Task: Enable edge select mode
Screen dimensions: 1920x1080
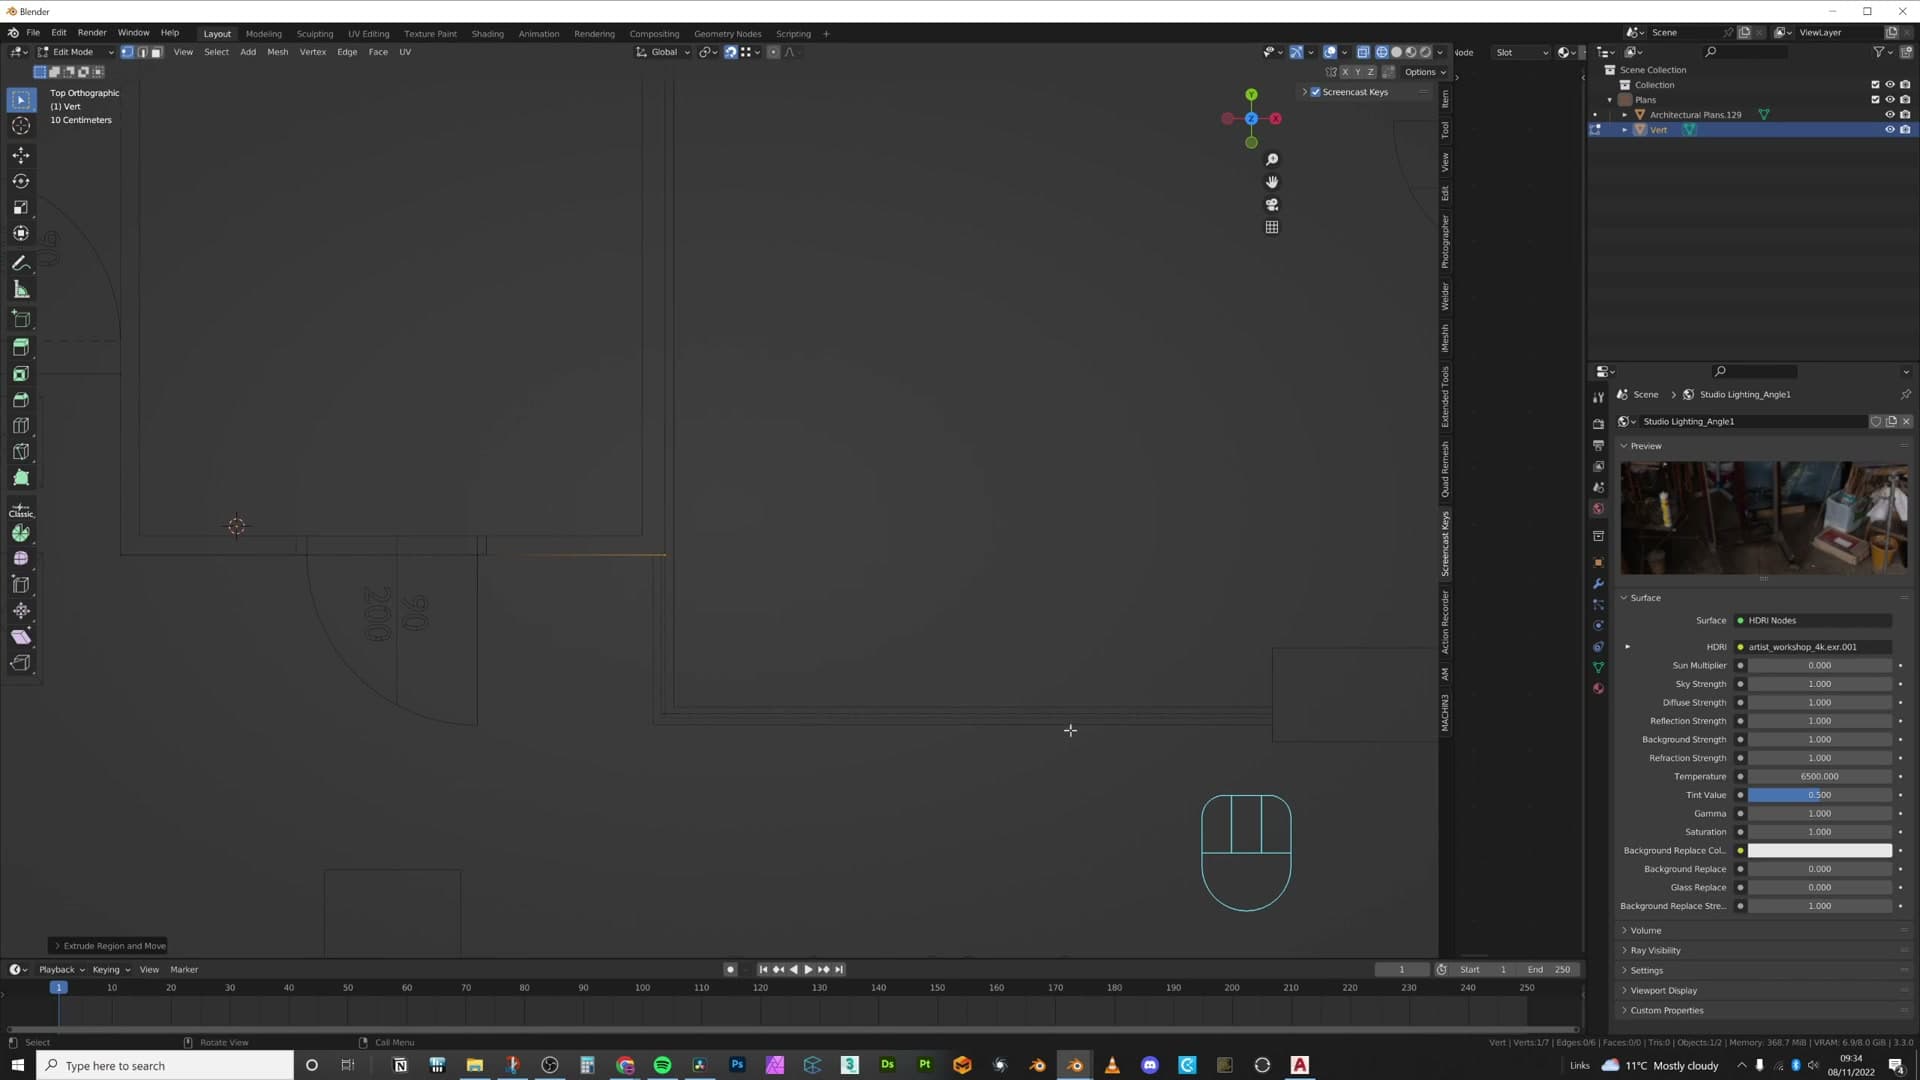Action: (142, 52)
